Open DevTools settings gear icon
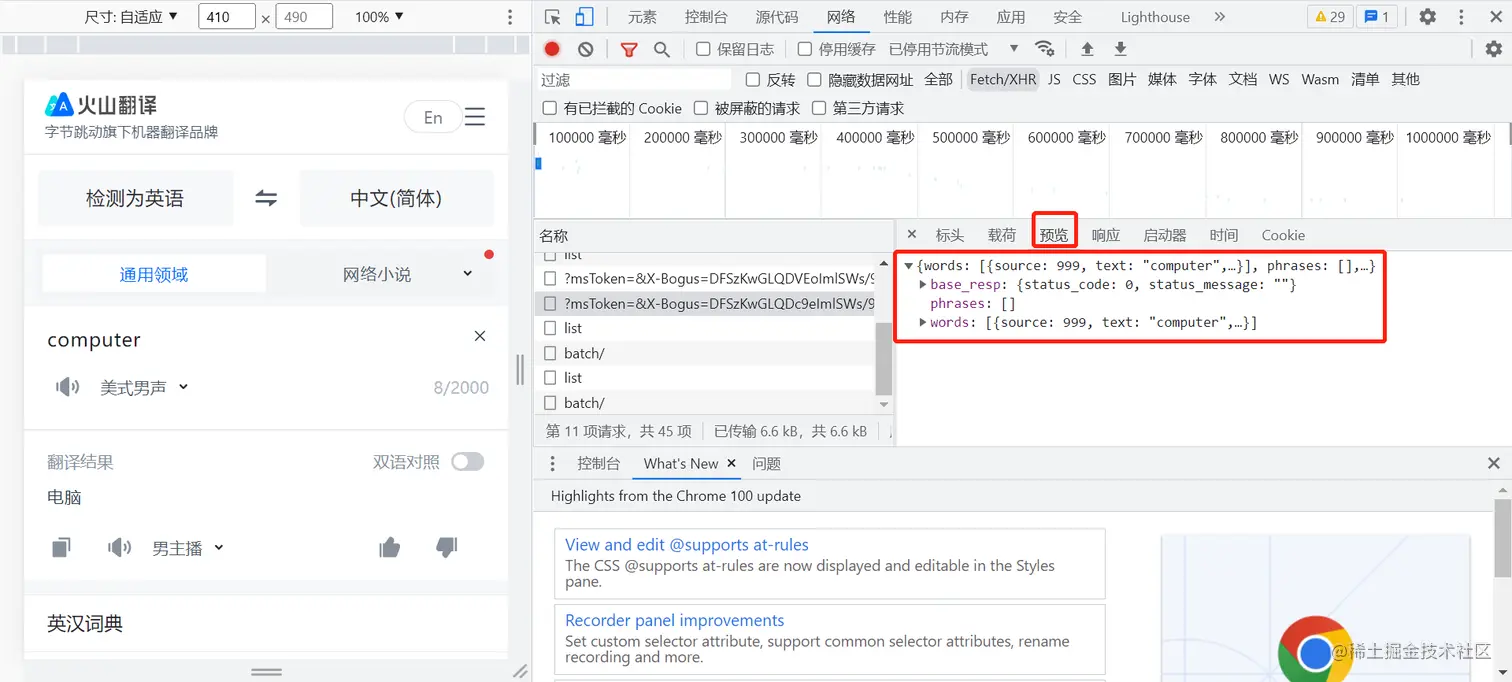 coord(1428,17)
